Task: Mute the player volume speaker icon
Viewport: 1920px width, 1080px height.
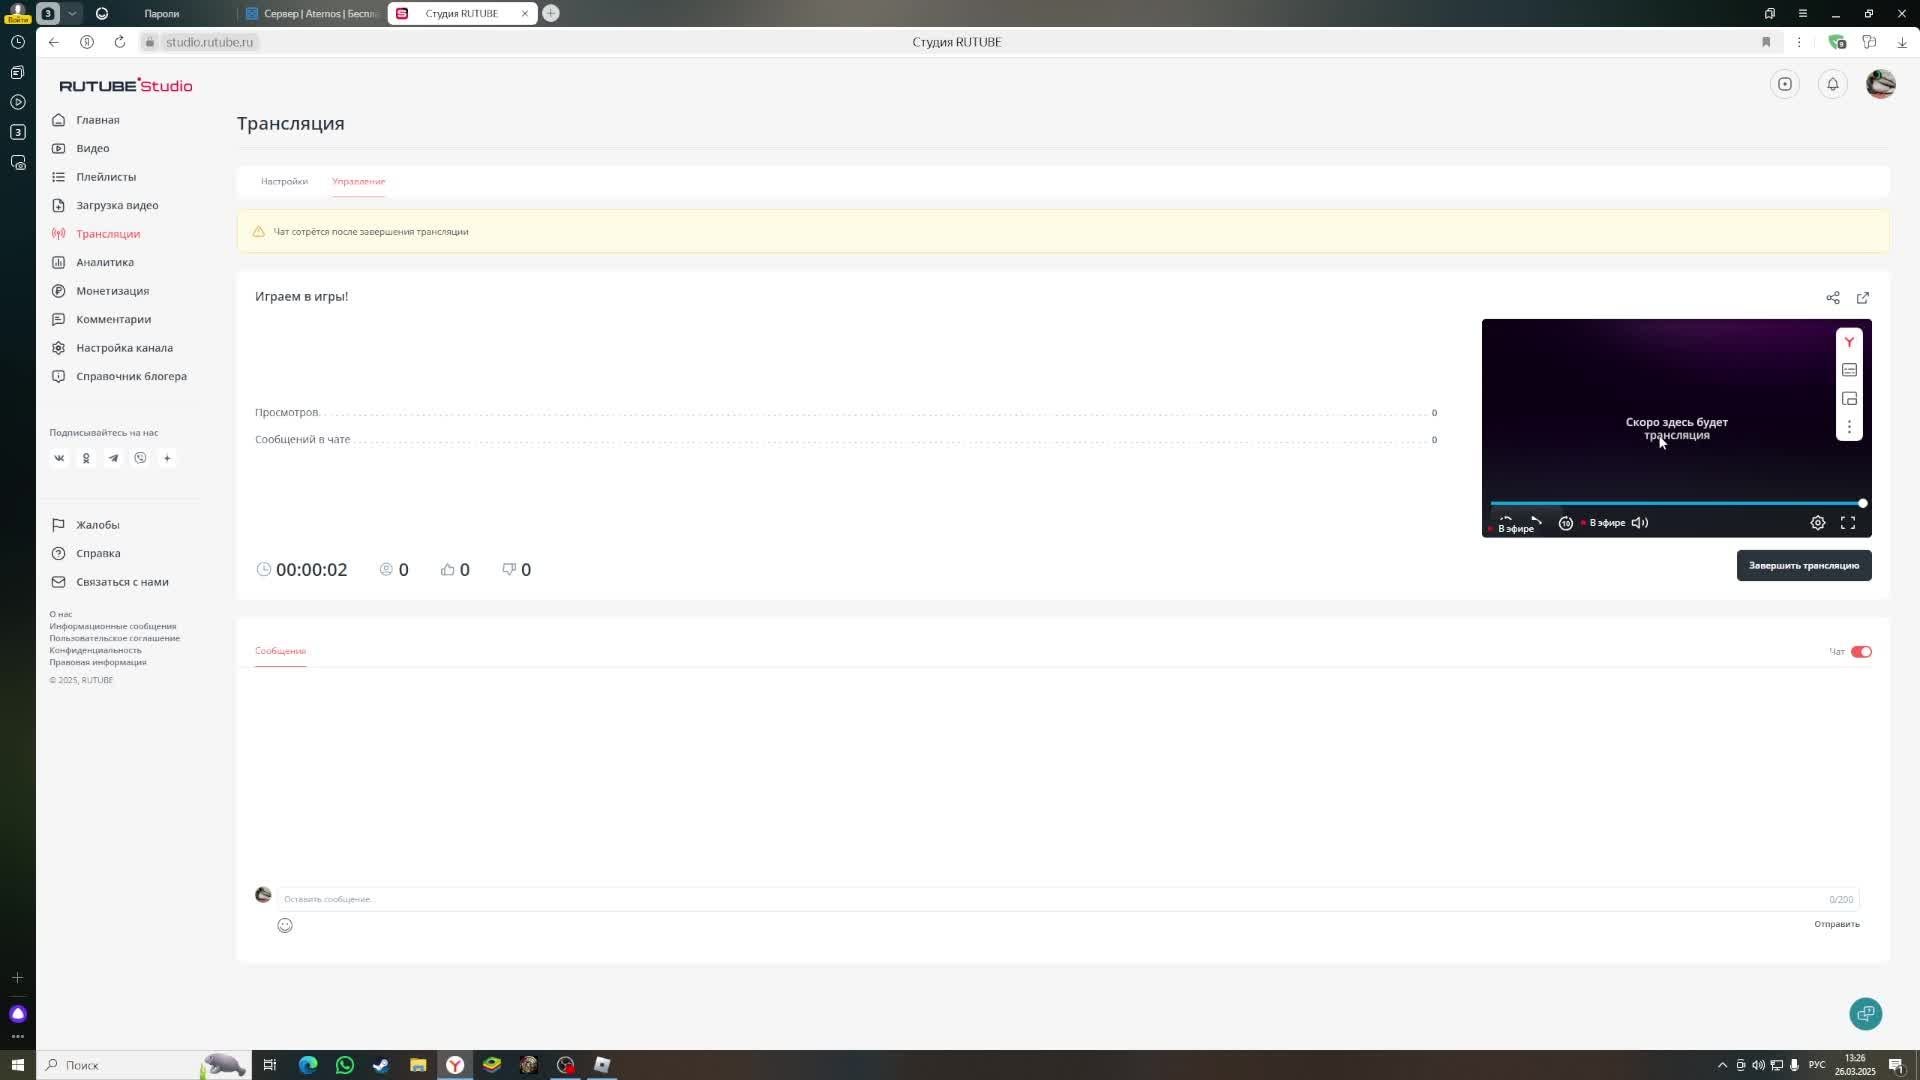Action: point(1639,523)
